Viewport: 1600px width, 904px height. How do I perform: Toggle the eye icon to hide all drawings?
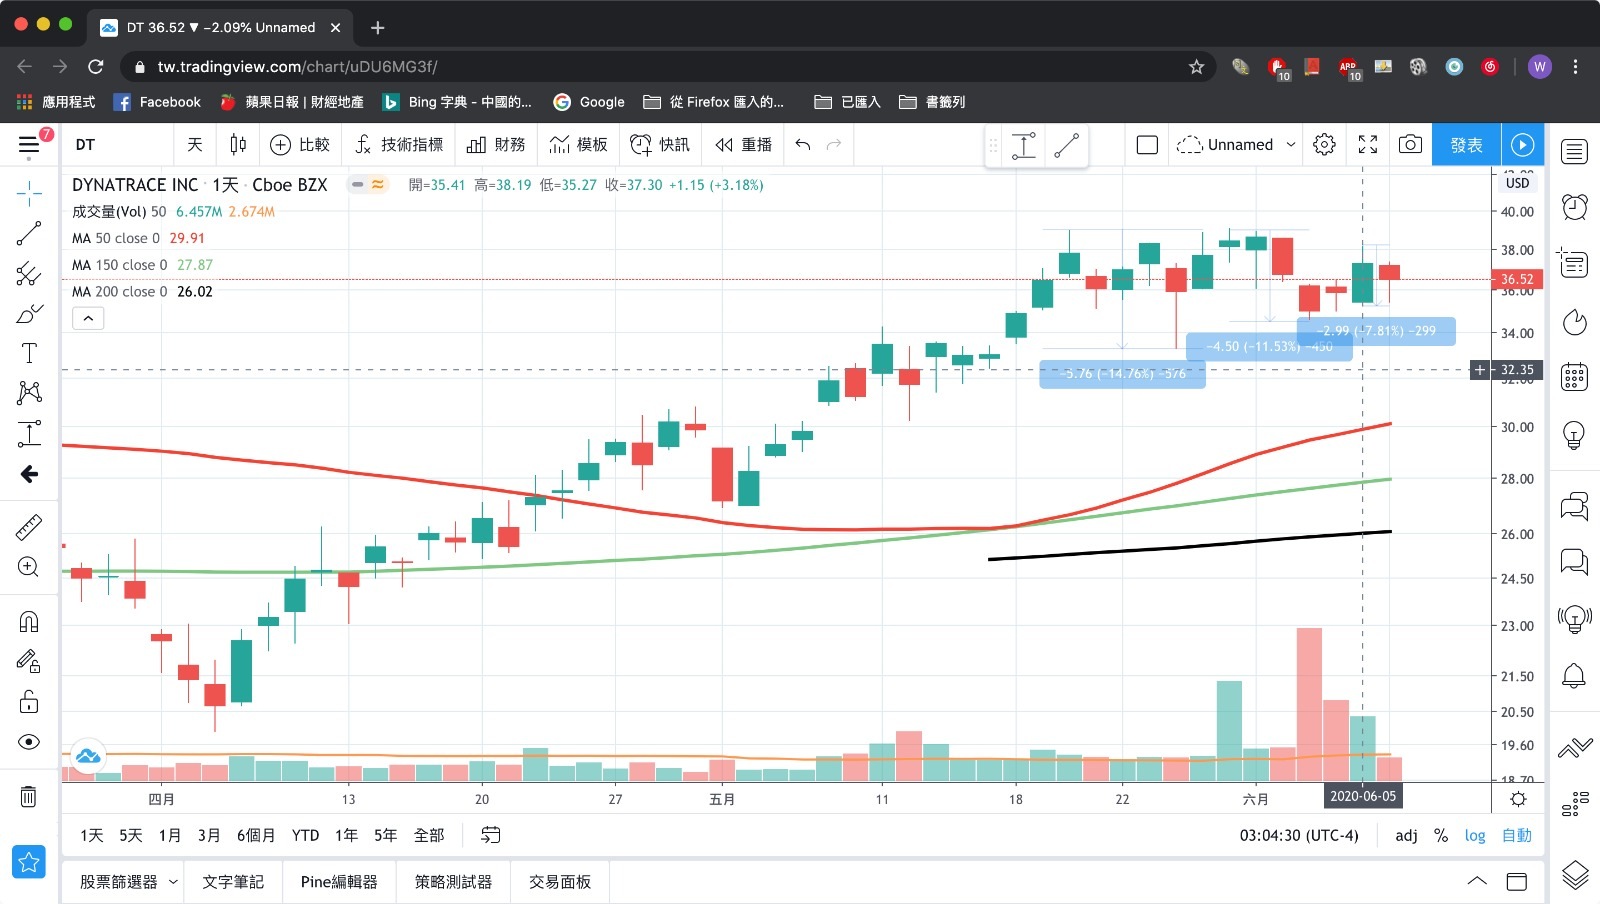click(x=29, y=741)
